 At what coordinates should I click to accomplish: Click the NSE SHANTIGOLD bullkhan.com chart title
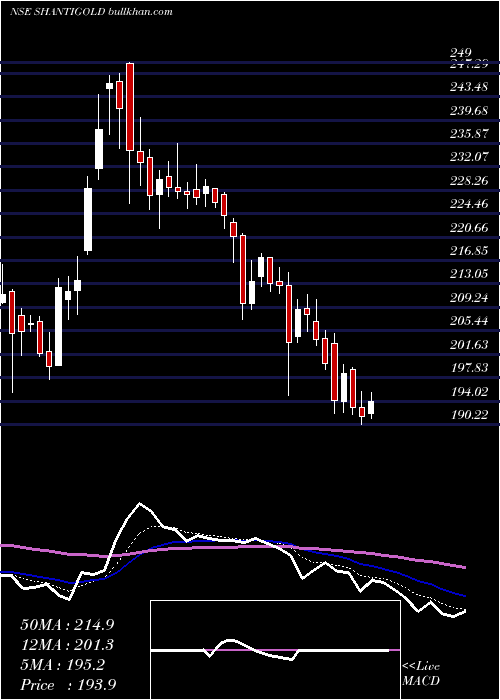[x=91, y=12]
